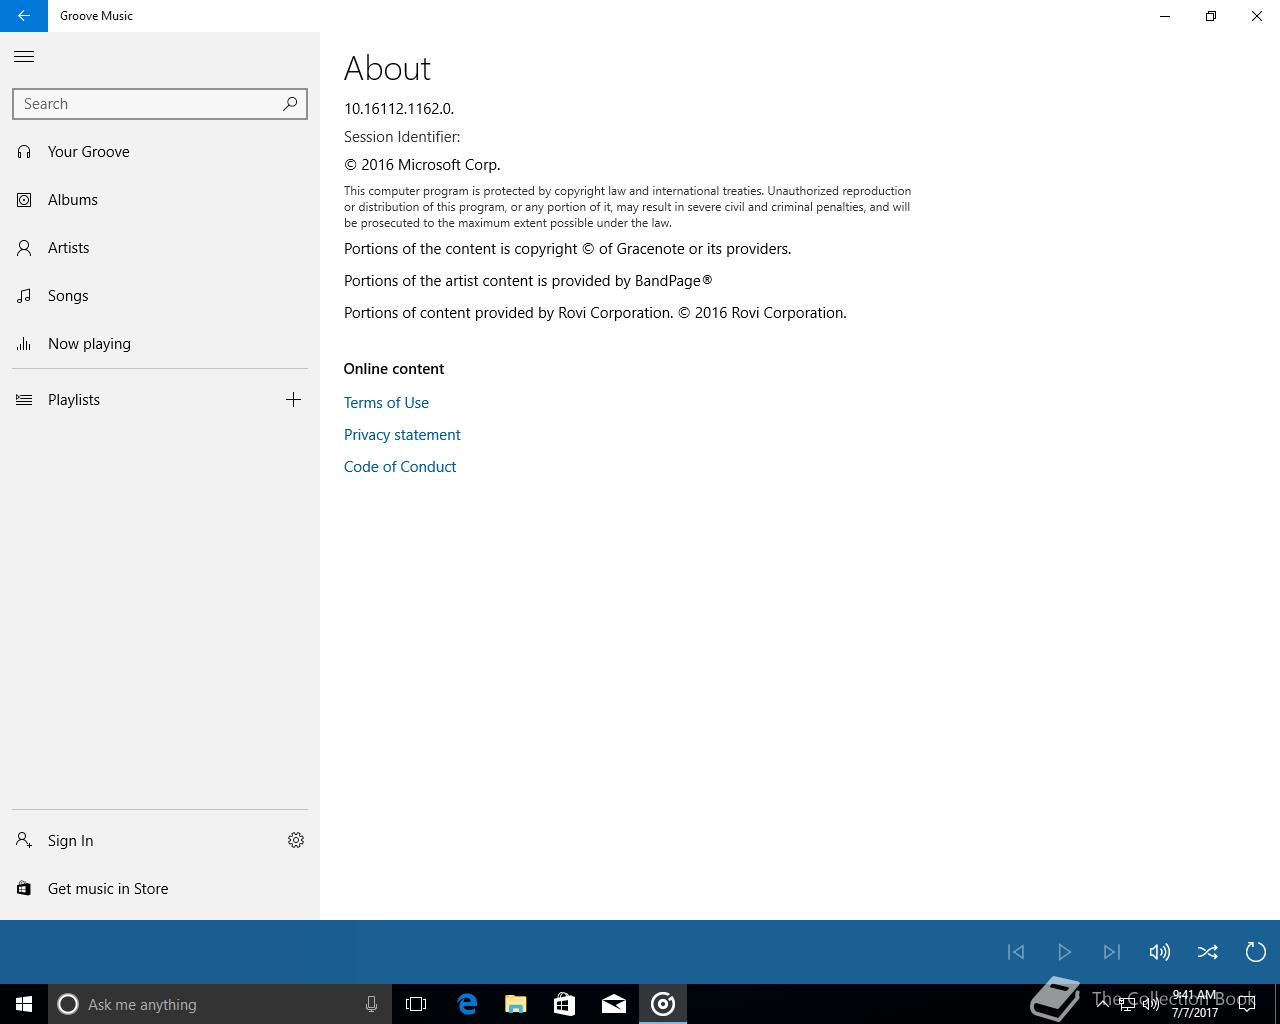This screenshot has width=1280, height=1024.
Task: Open Your Groove section
Action: [x=160, y=152]
